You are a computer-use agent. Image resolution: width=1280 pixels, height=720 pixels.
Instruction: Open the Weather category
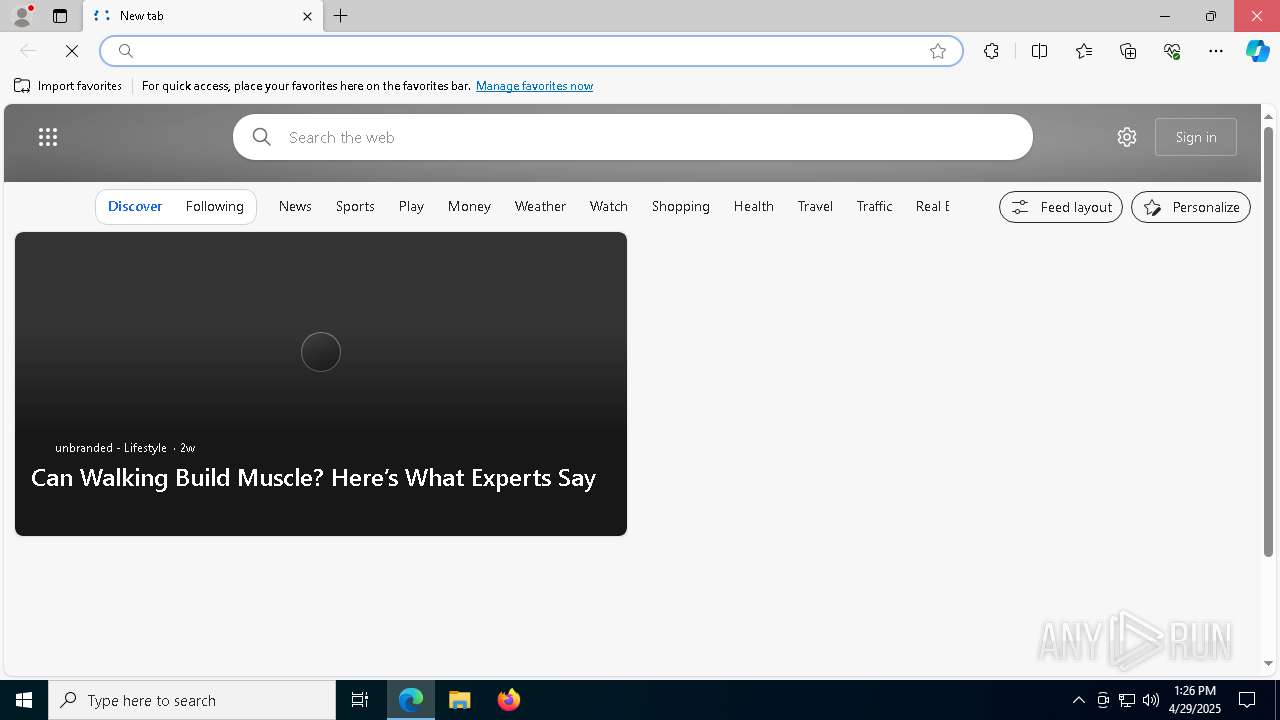coord(540,206)
